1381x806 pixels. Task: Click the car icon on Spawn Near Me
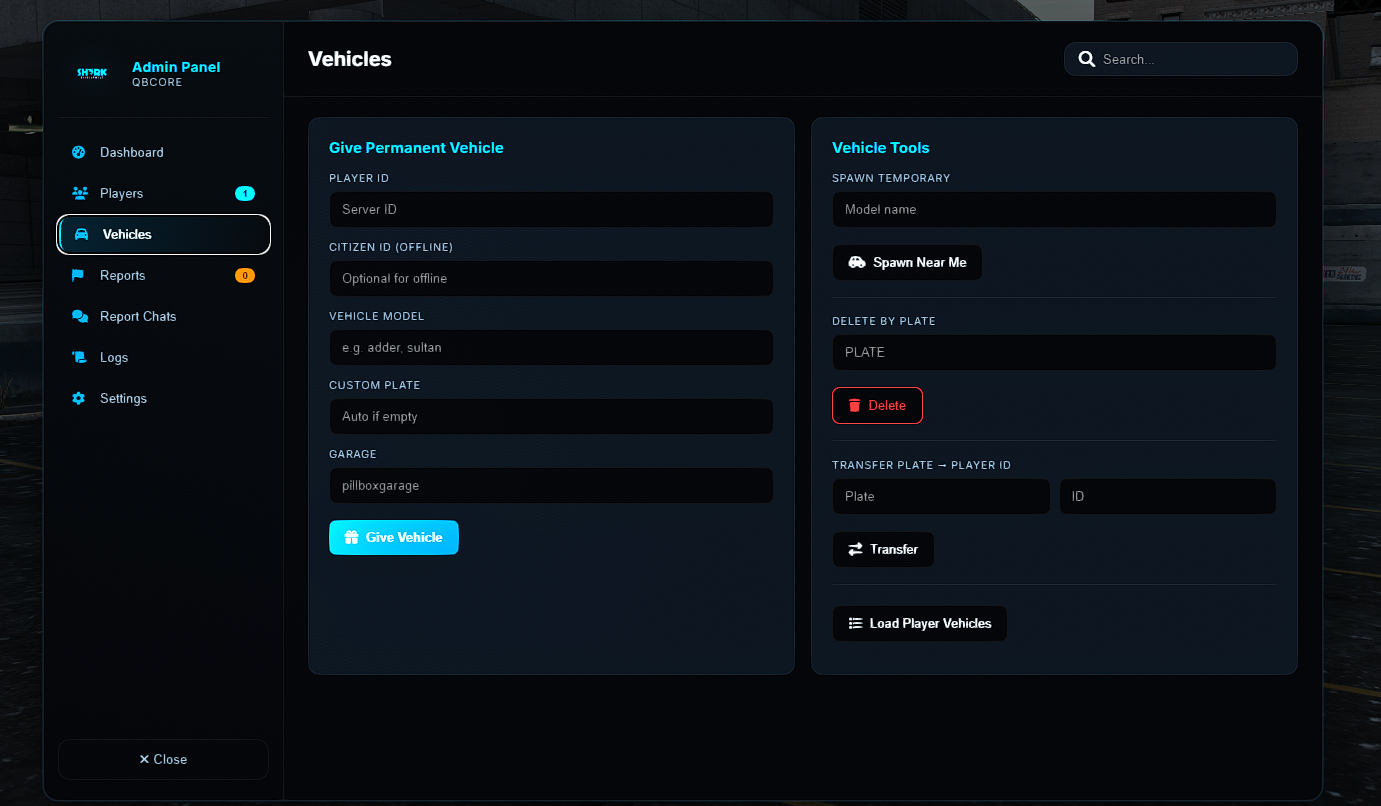click(x=857, y=262)
